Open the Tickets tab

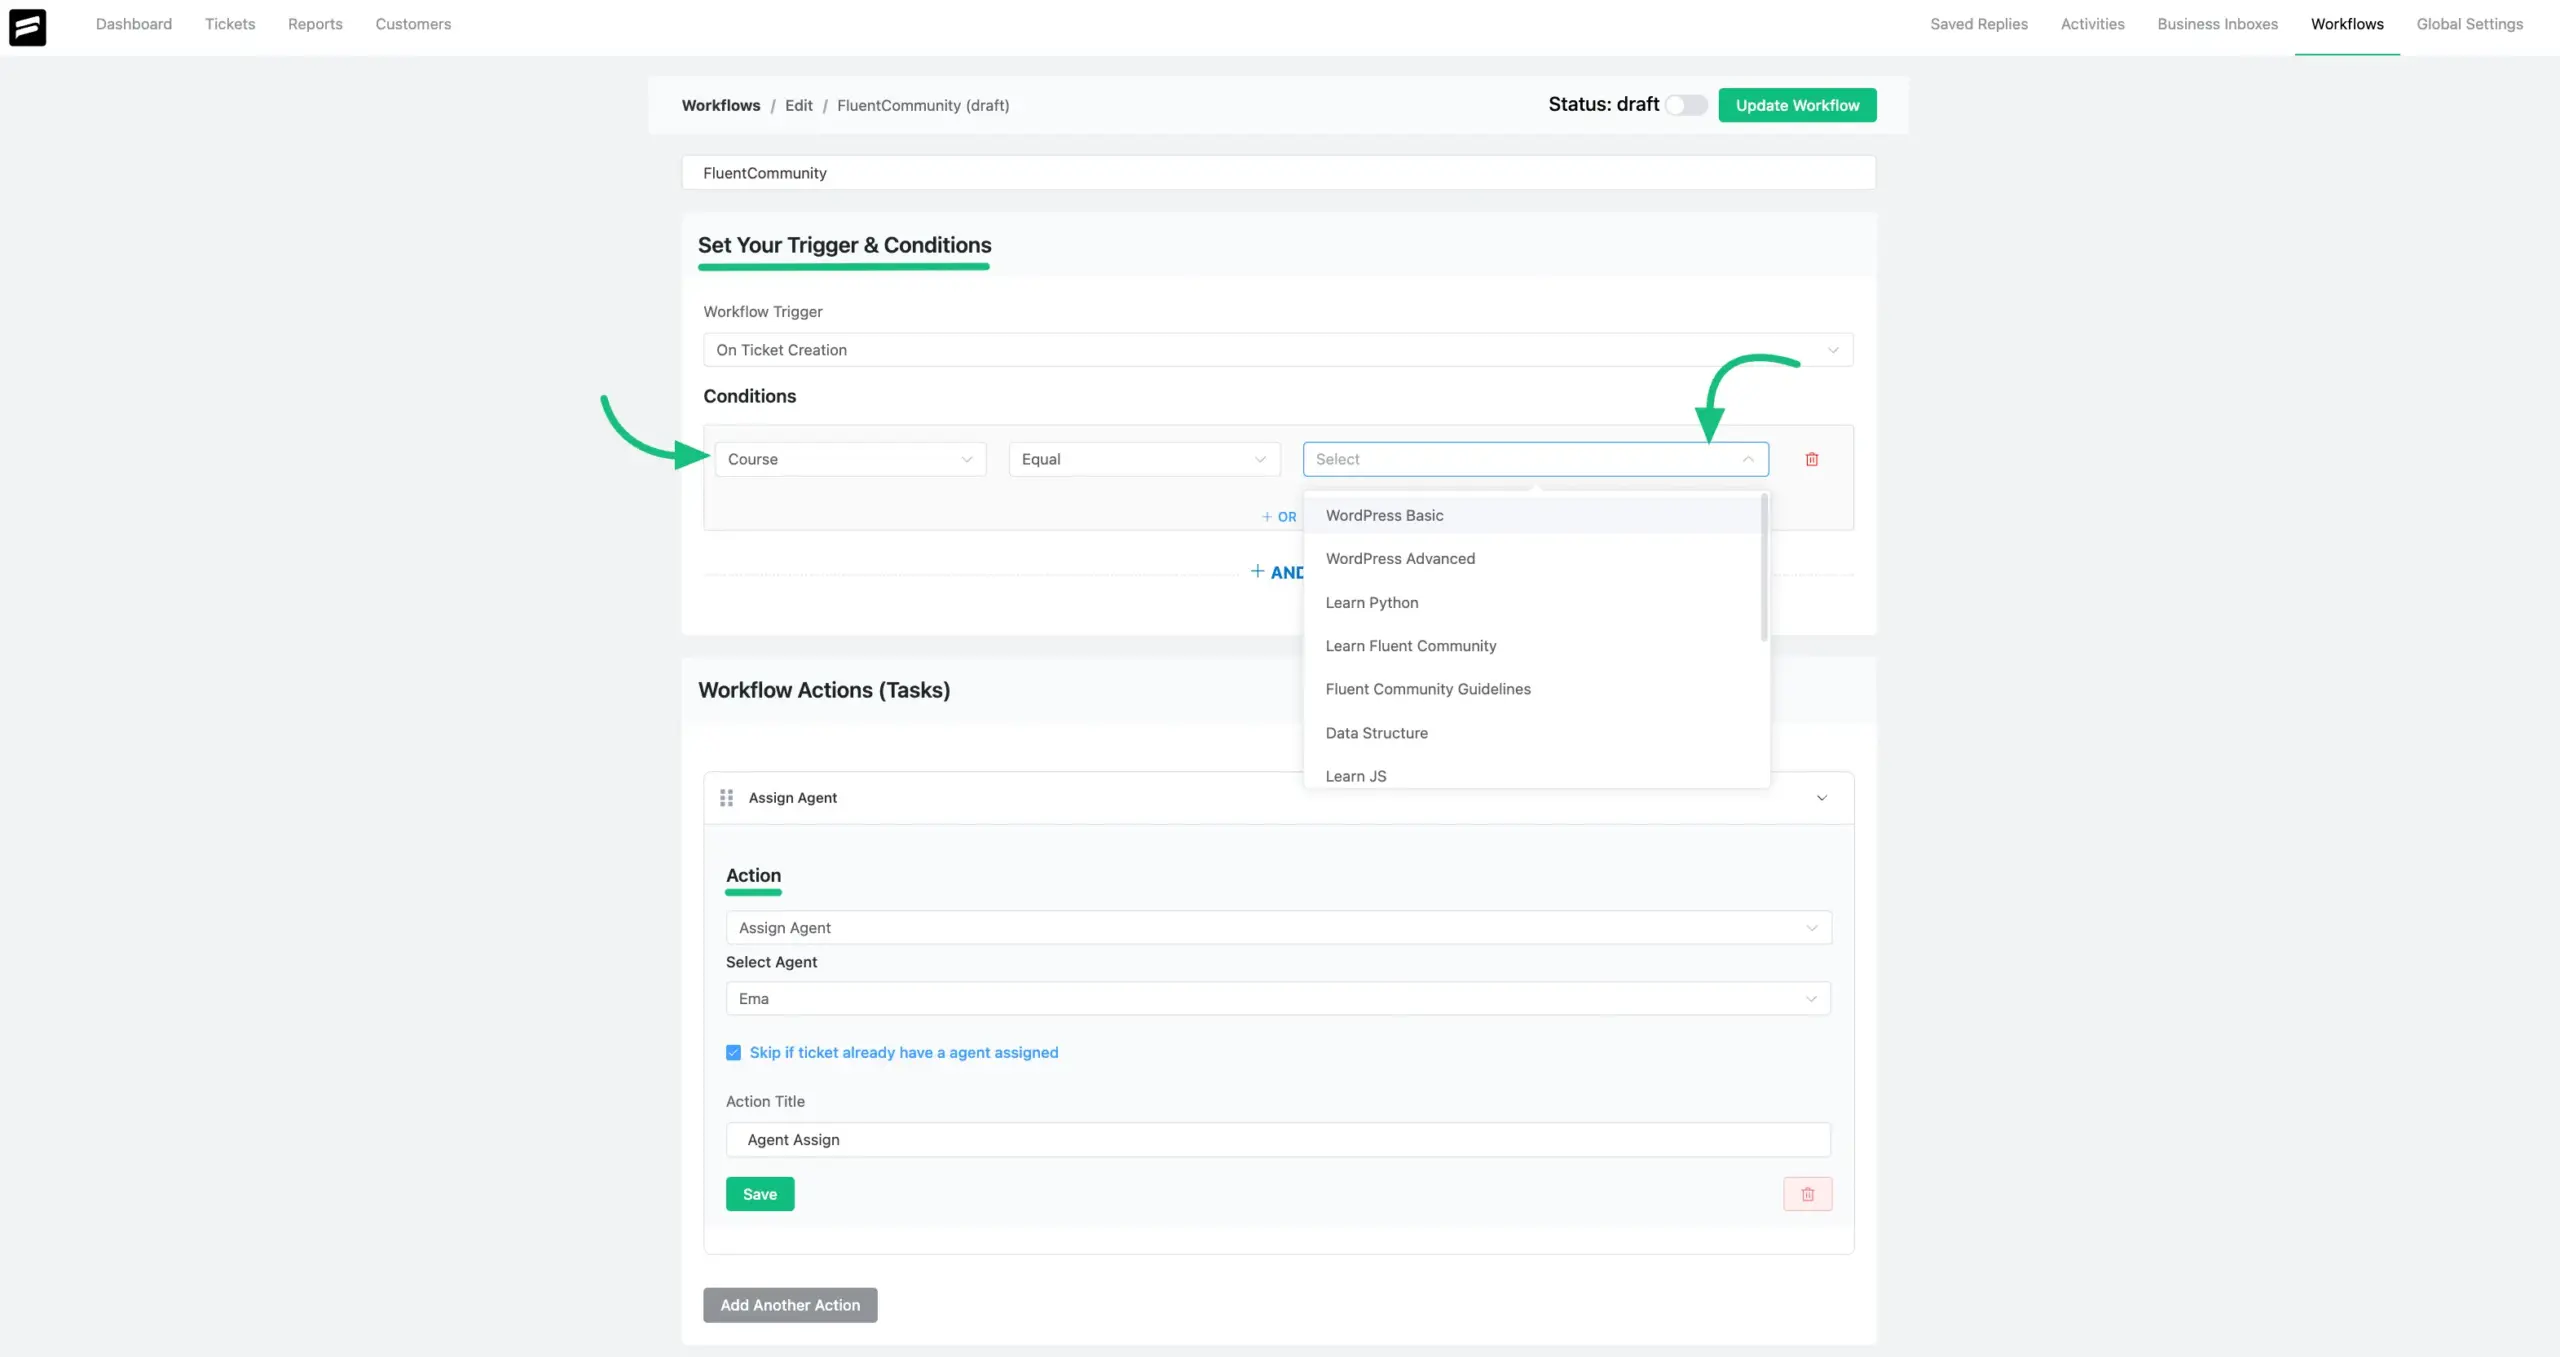tap(230, 24)
